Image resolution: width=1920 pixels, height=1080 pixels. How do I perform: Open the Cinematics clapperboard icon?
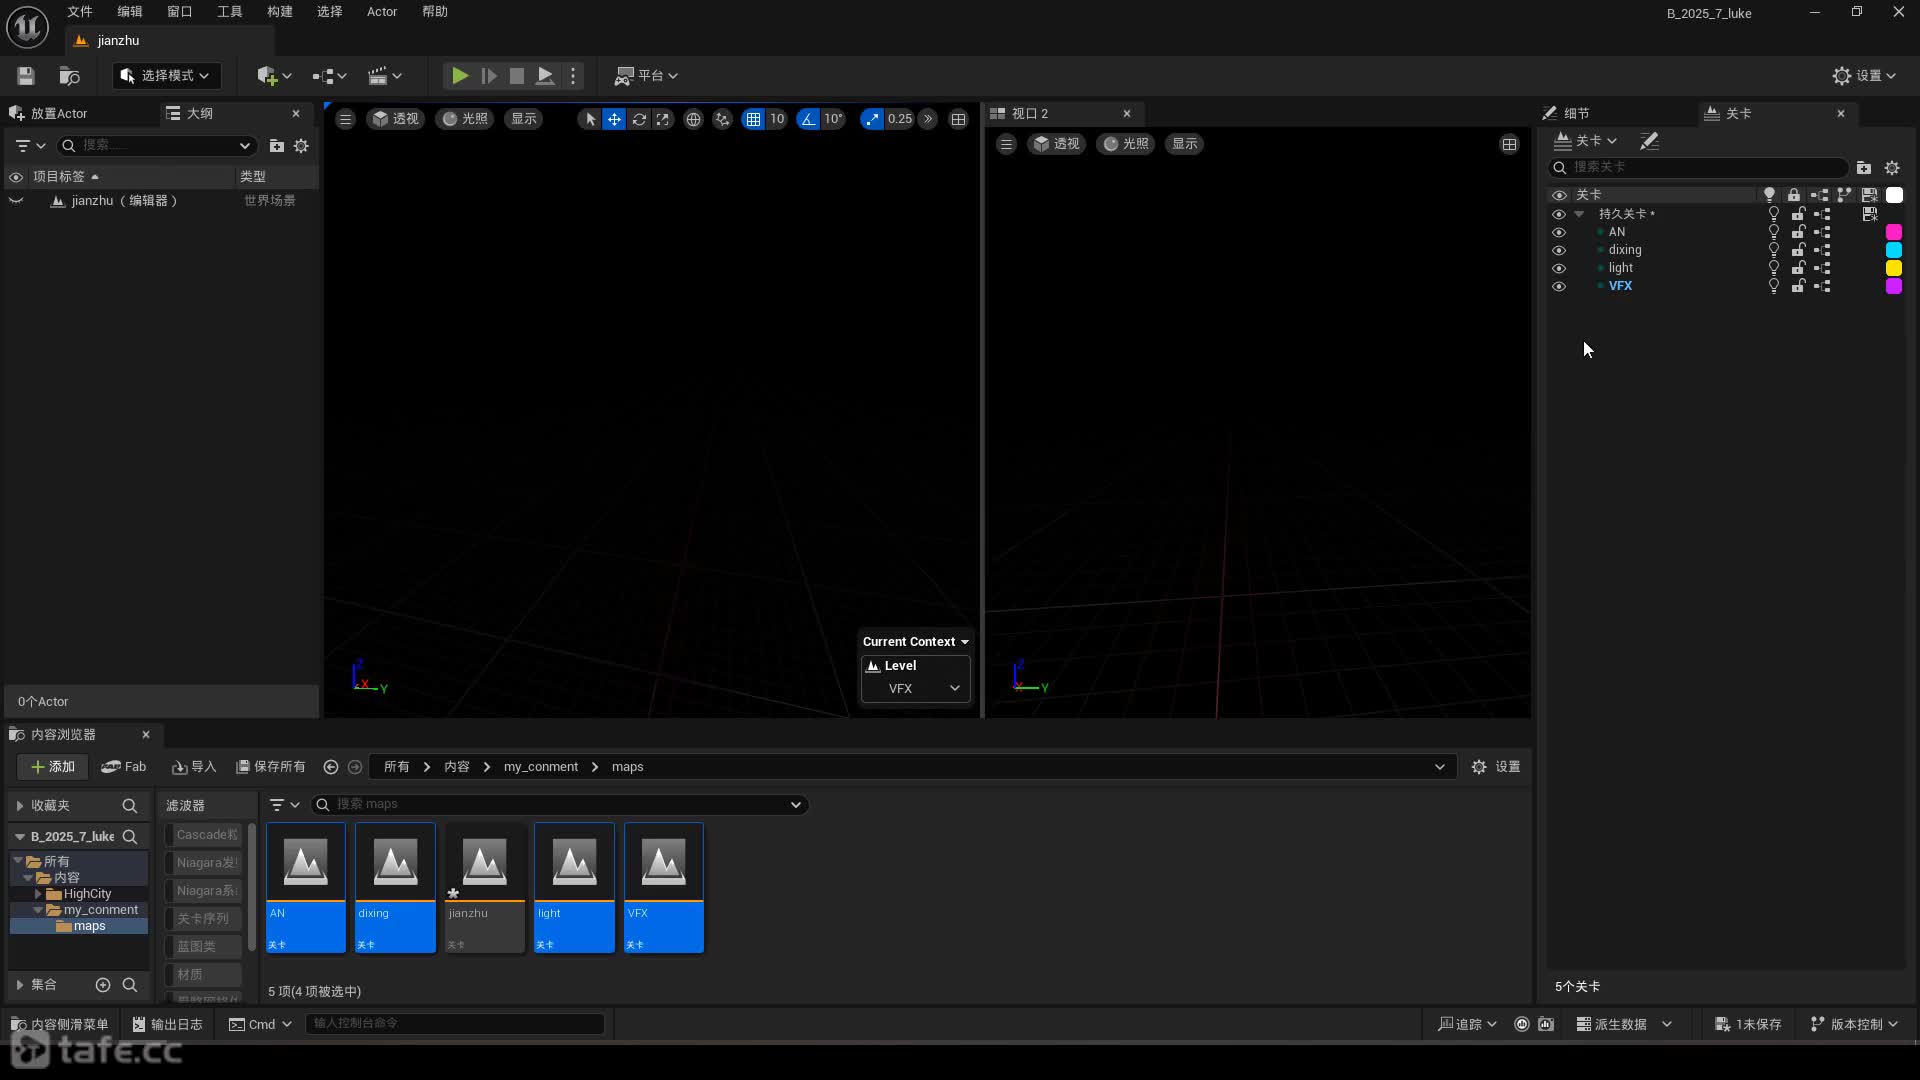(384, 75)
